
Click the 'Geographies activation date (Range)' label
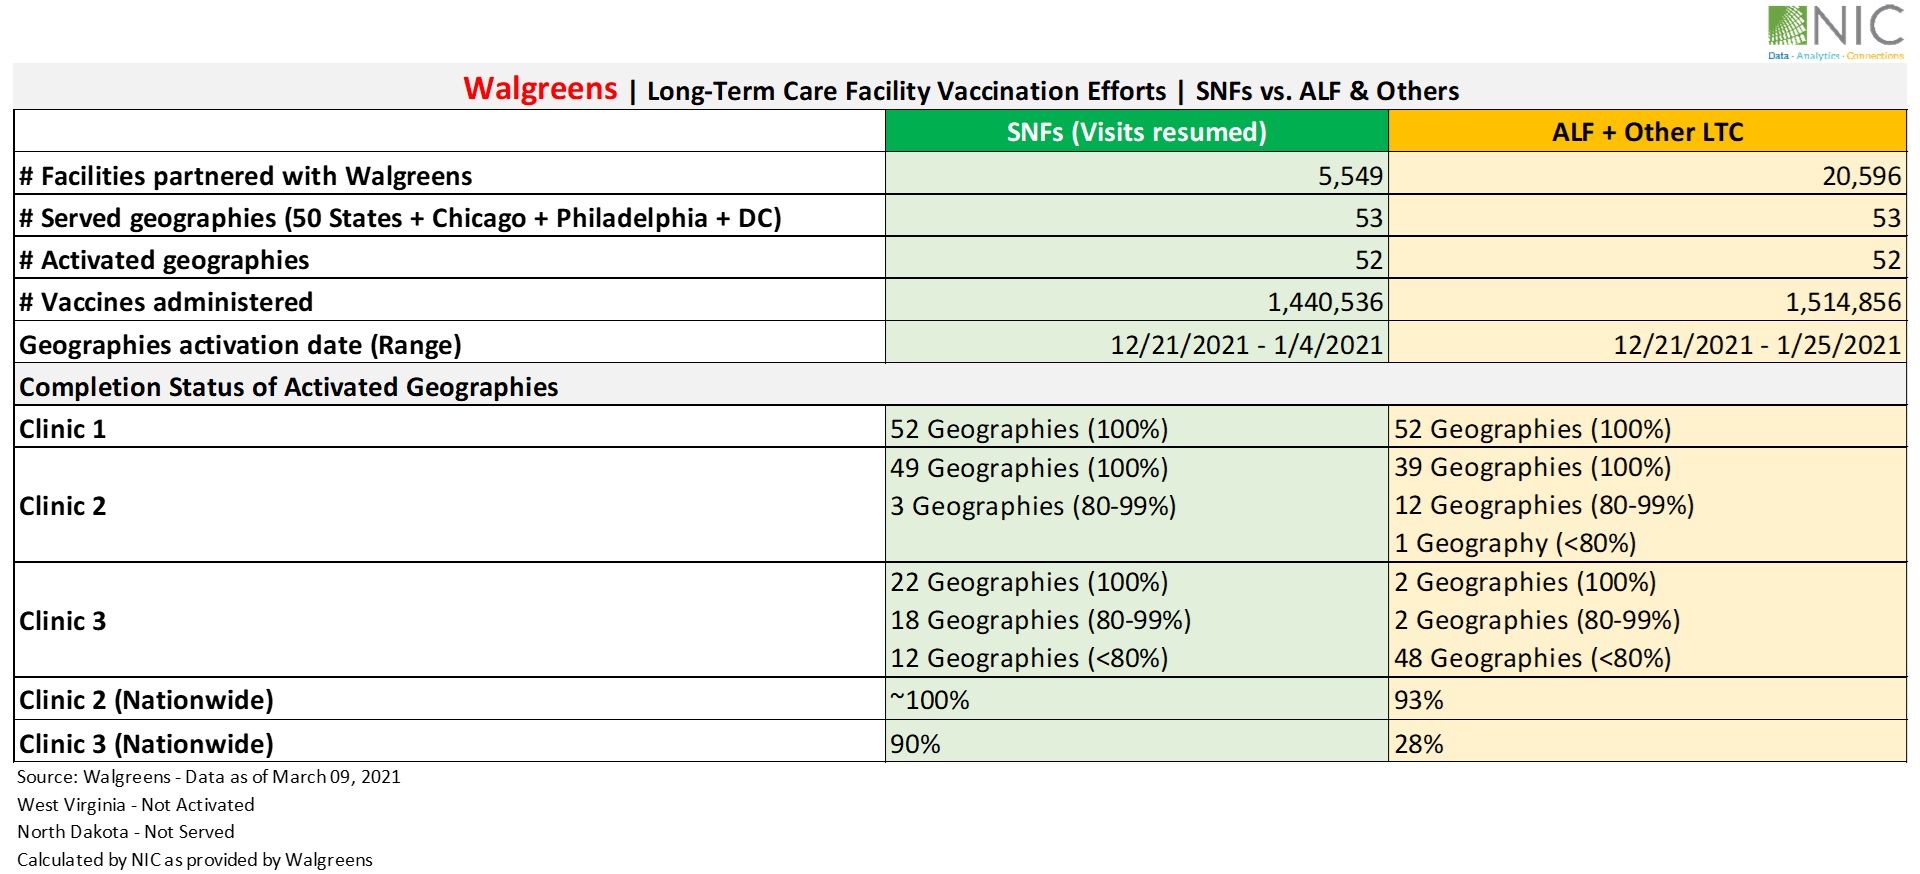click(240, 345)
